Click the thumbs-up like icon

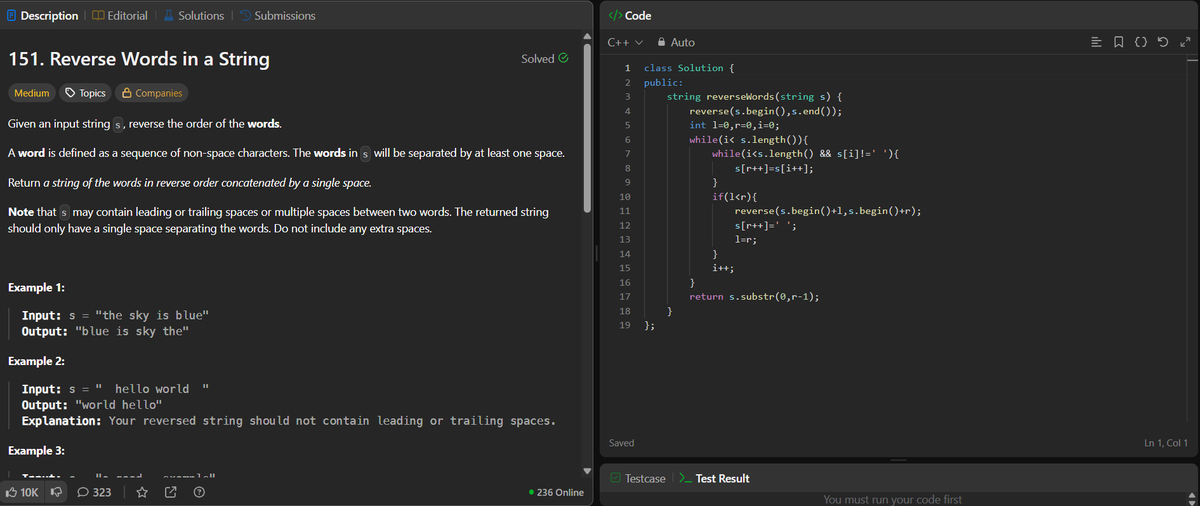(11, 492)
